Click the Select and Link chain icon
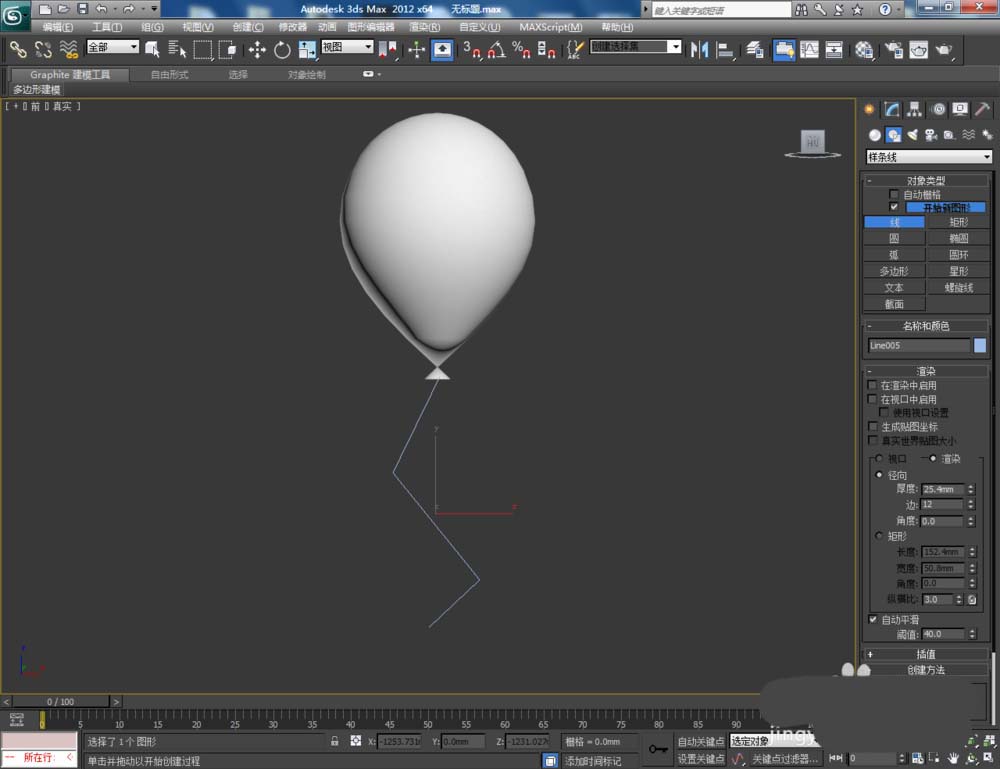The image size is (1000, 769). tap(17, 49)
